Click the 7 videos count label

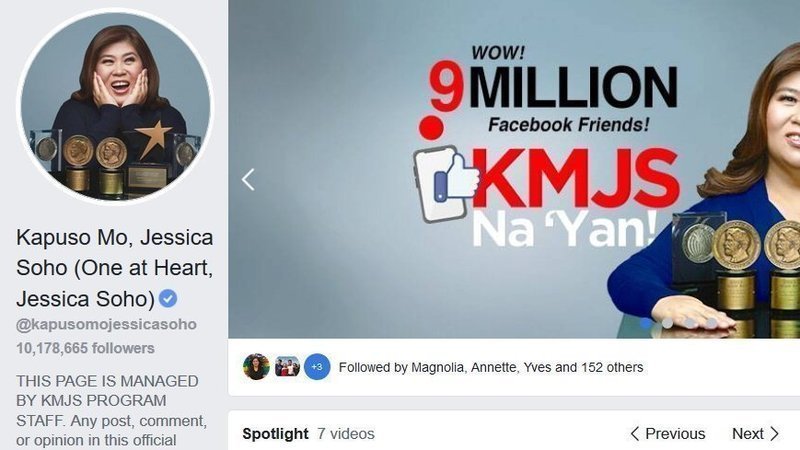click(346, 434)
